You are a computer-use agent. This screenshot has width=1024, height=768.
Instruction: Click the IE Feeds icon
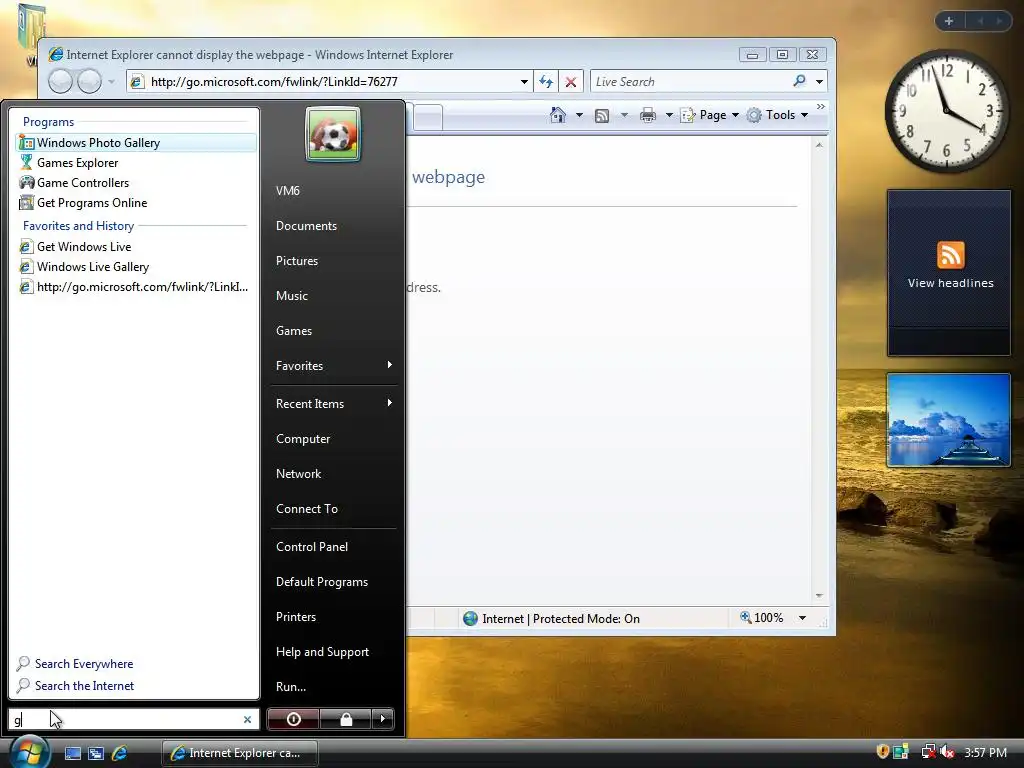tap(602, 116)
